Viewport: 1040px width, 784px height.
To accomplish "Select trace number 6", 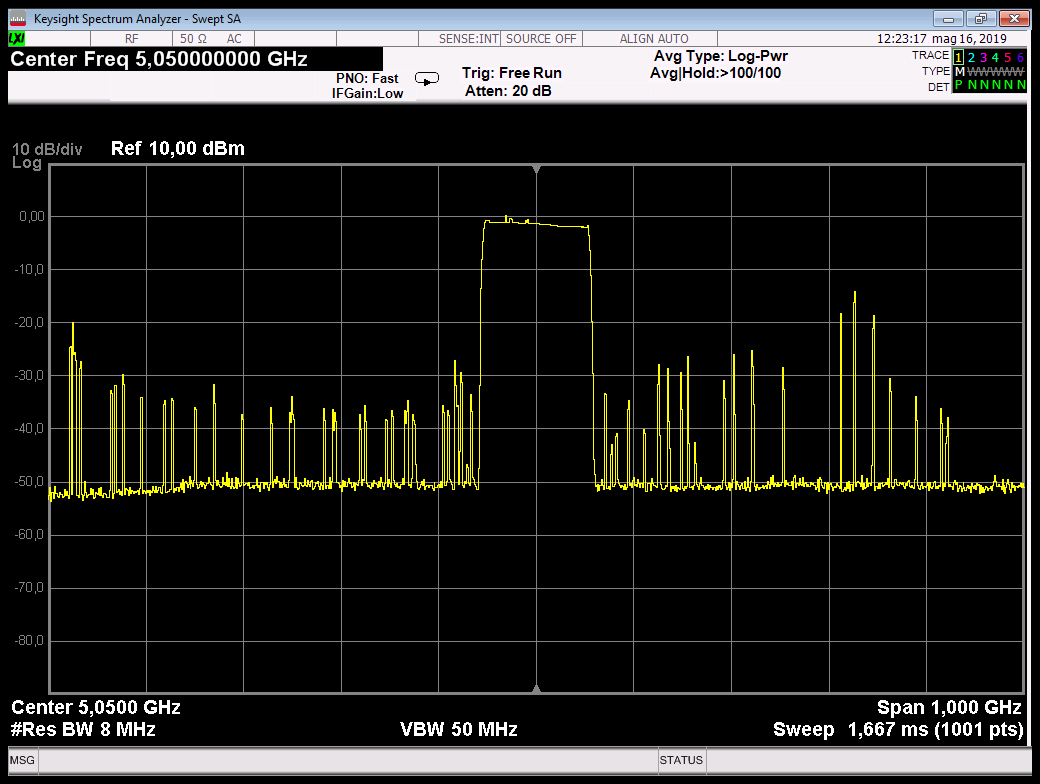I will [1020, 58].
